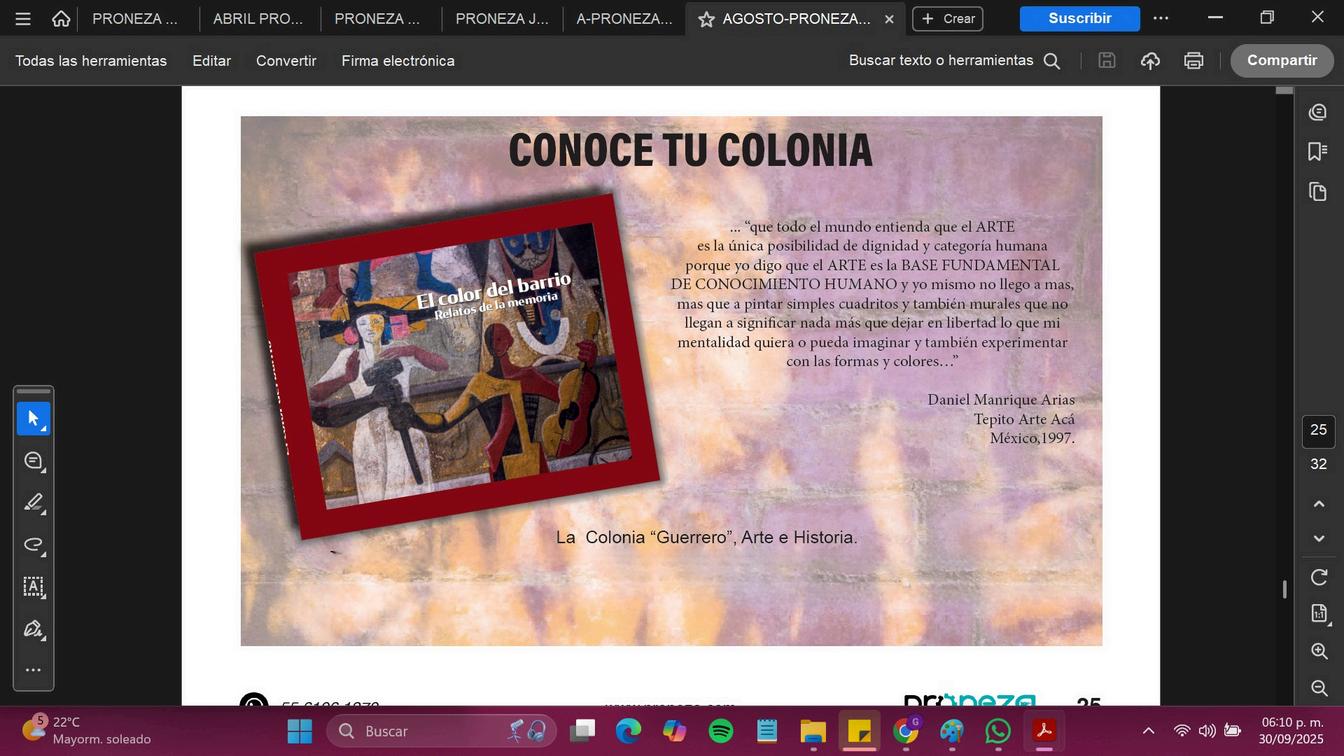1344x756 pixels.
Task: Click the blue Suscribir button
Action: point(1080,19)
